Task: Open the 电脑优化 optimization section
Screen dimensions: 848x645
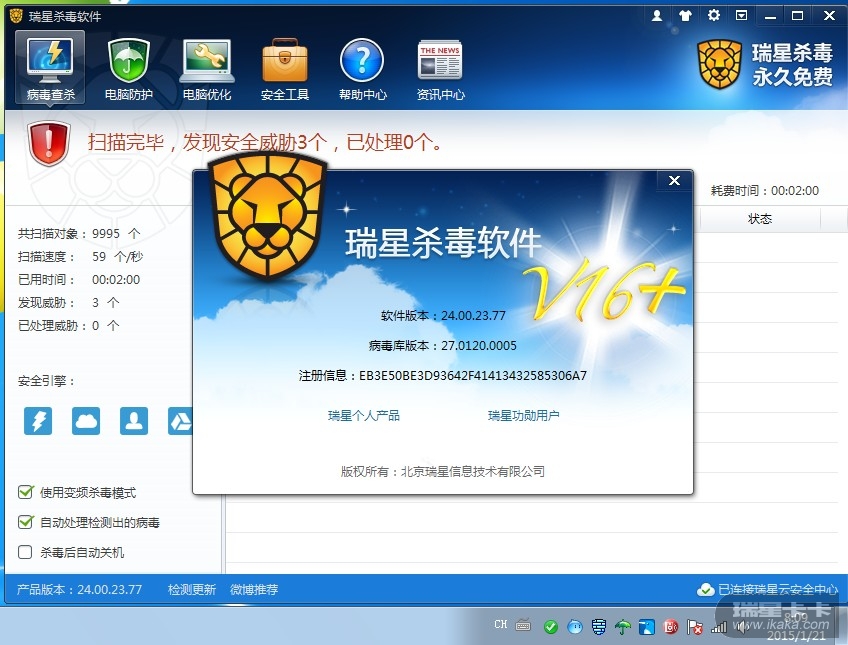Action: [x=207, y=69]
